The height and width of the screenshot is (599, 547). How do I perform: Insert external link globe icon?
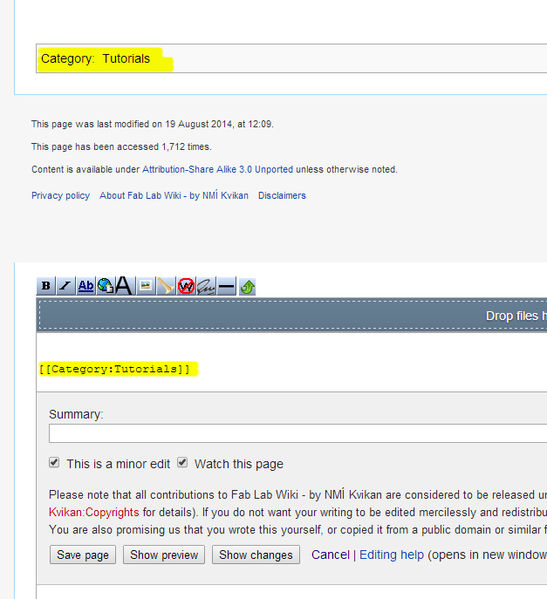tap(105, 286)
